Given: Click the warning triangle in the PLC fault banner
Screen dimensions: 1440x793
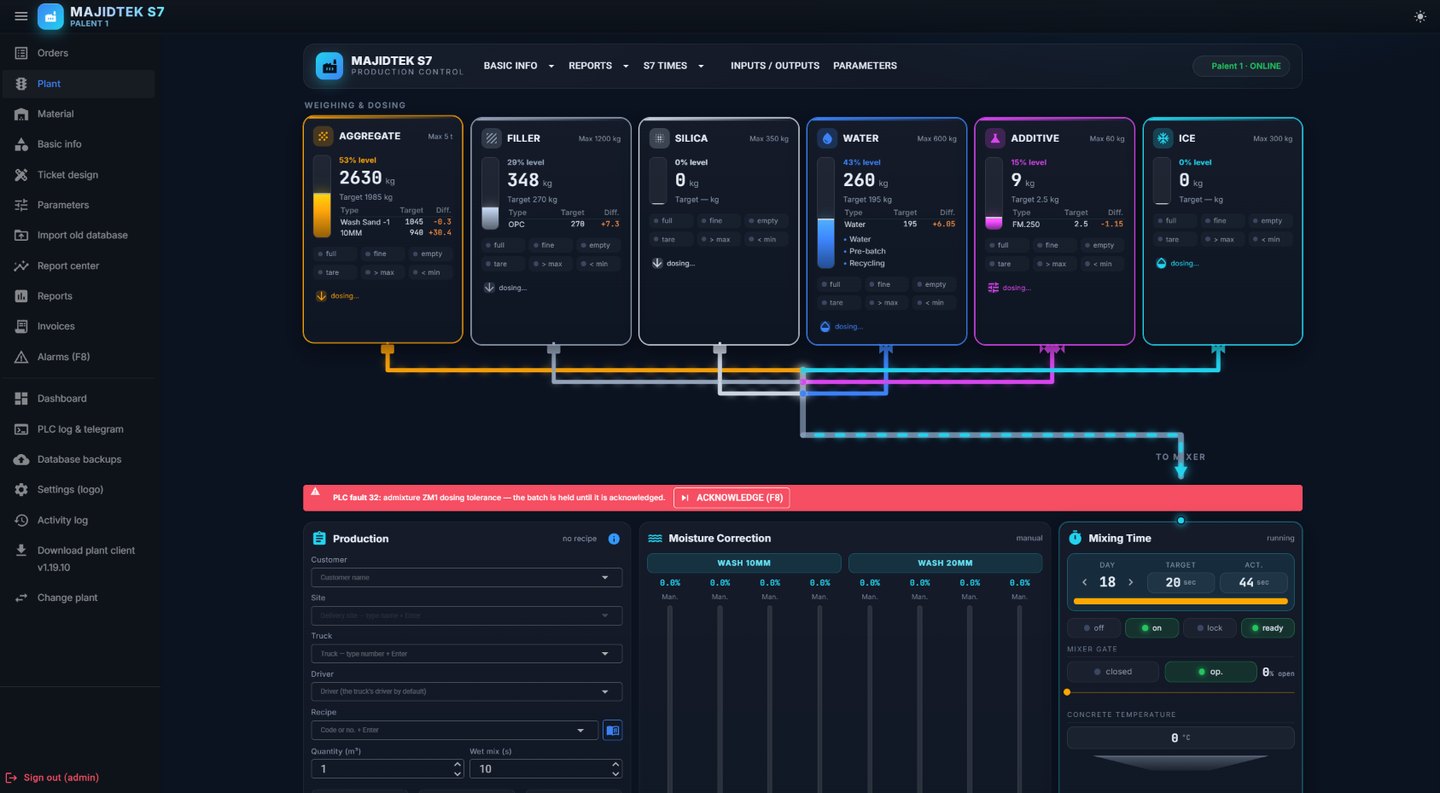Looking at the screenshot, I should pyautogui.click(x=315, y=492).
